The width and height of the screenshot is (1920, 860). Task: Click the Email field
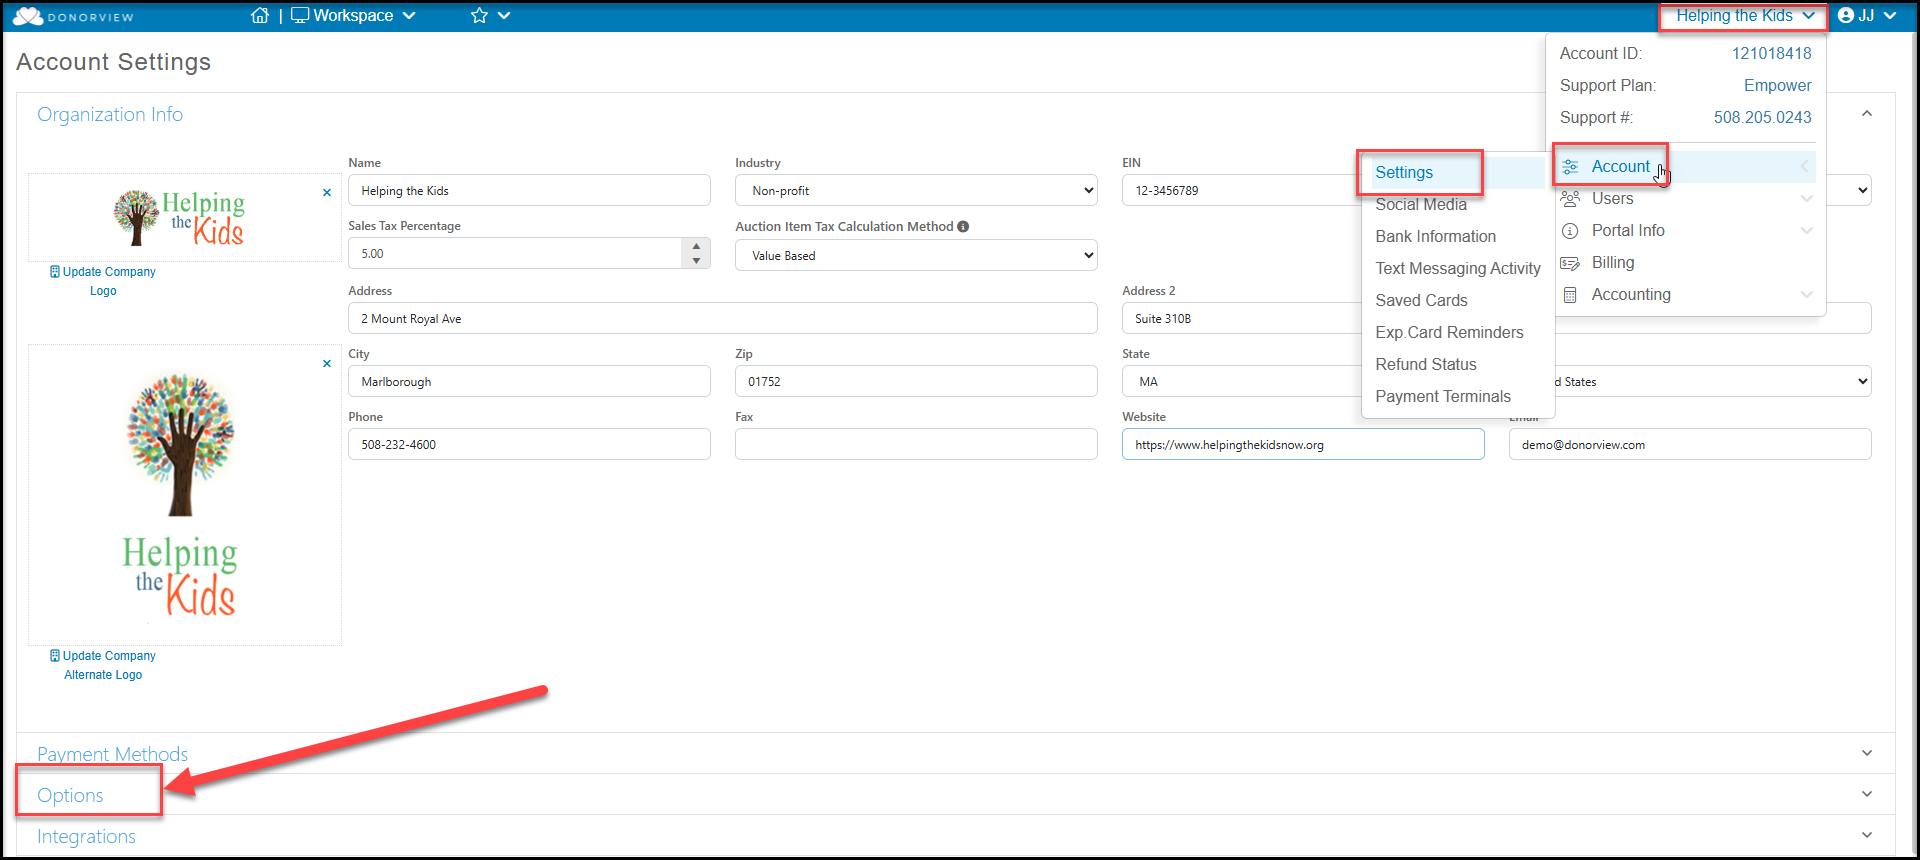pyautogui.click(x=1690, y=444)
